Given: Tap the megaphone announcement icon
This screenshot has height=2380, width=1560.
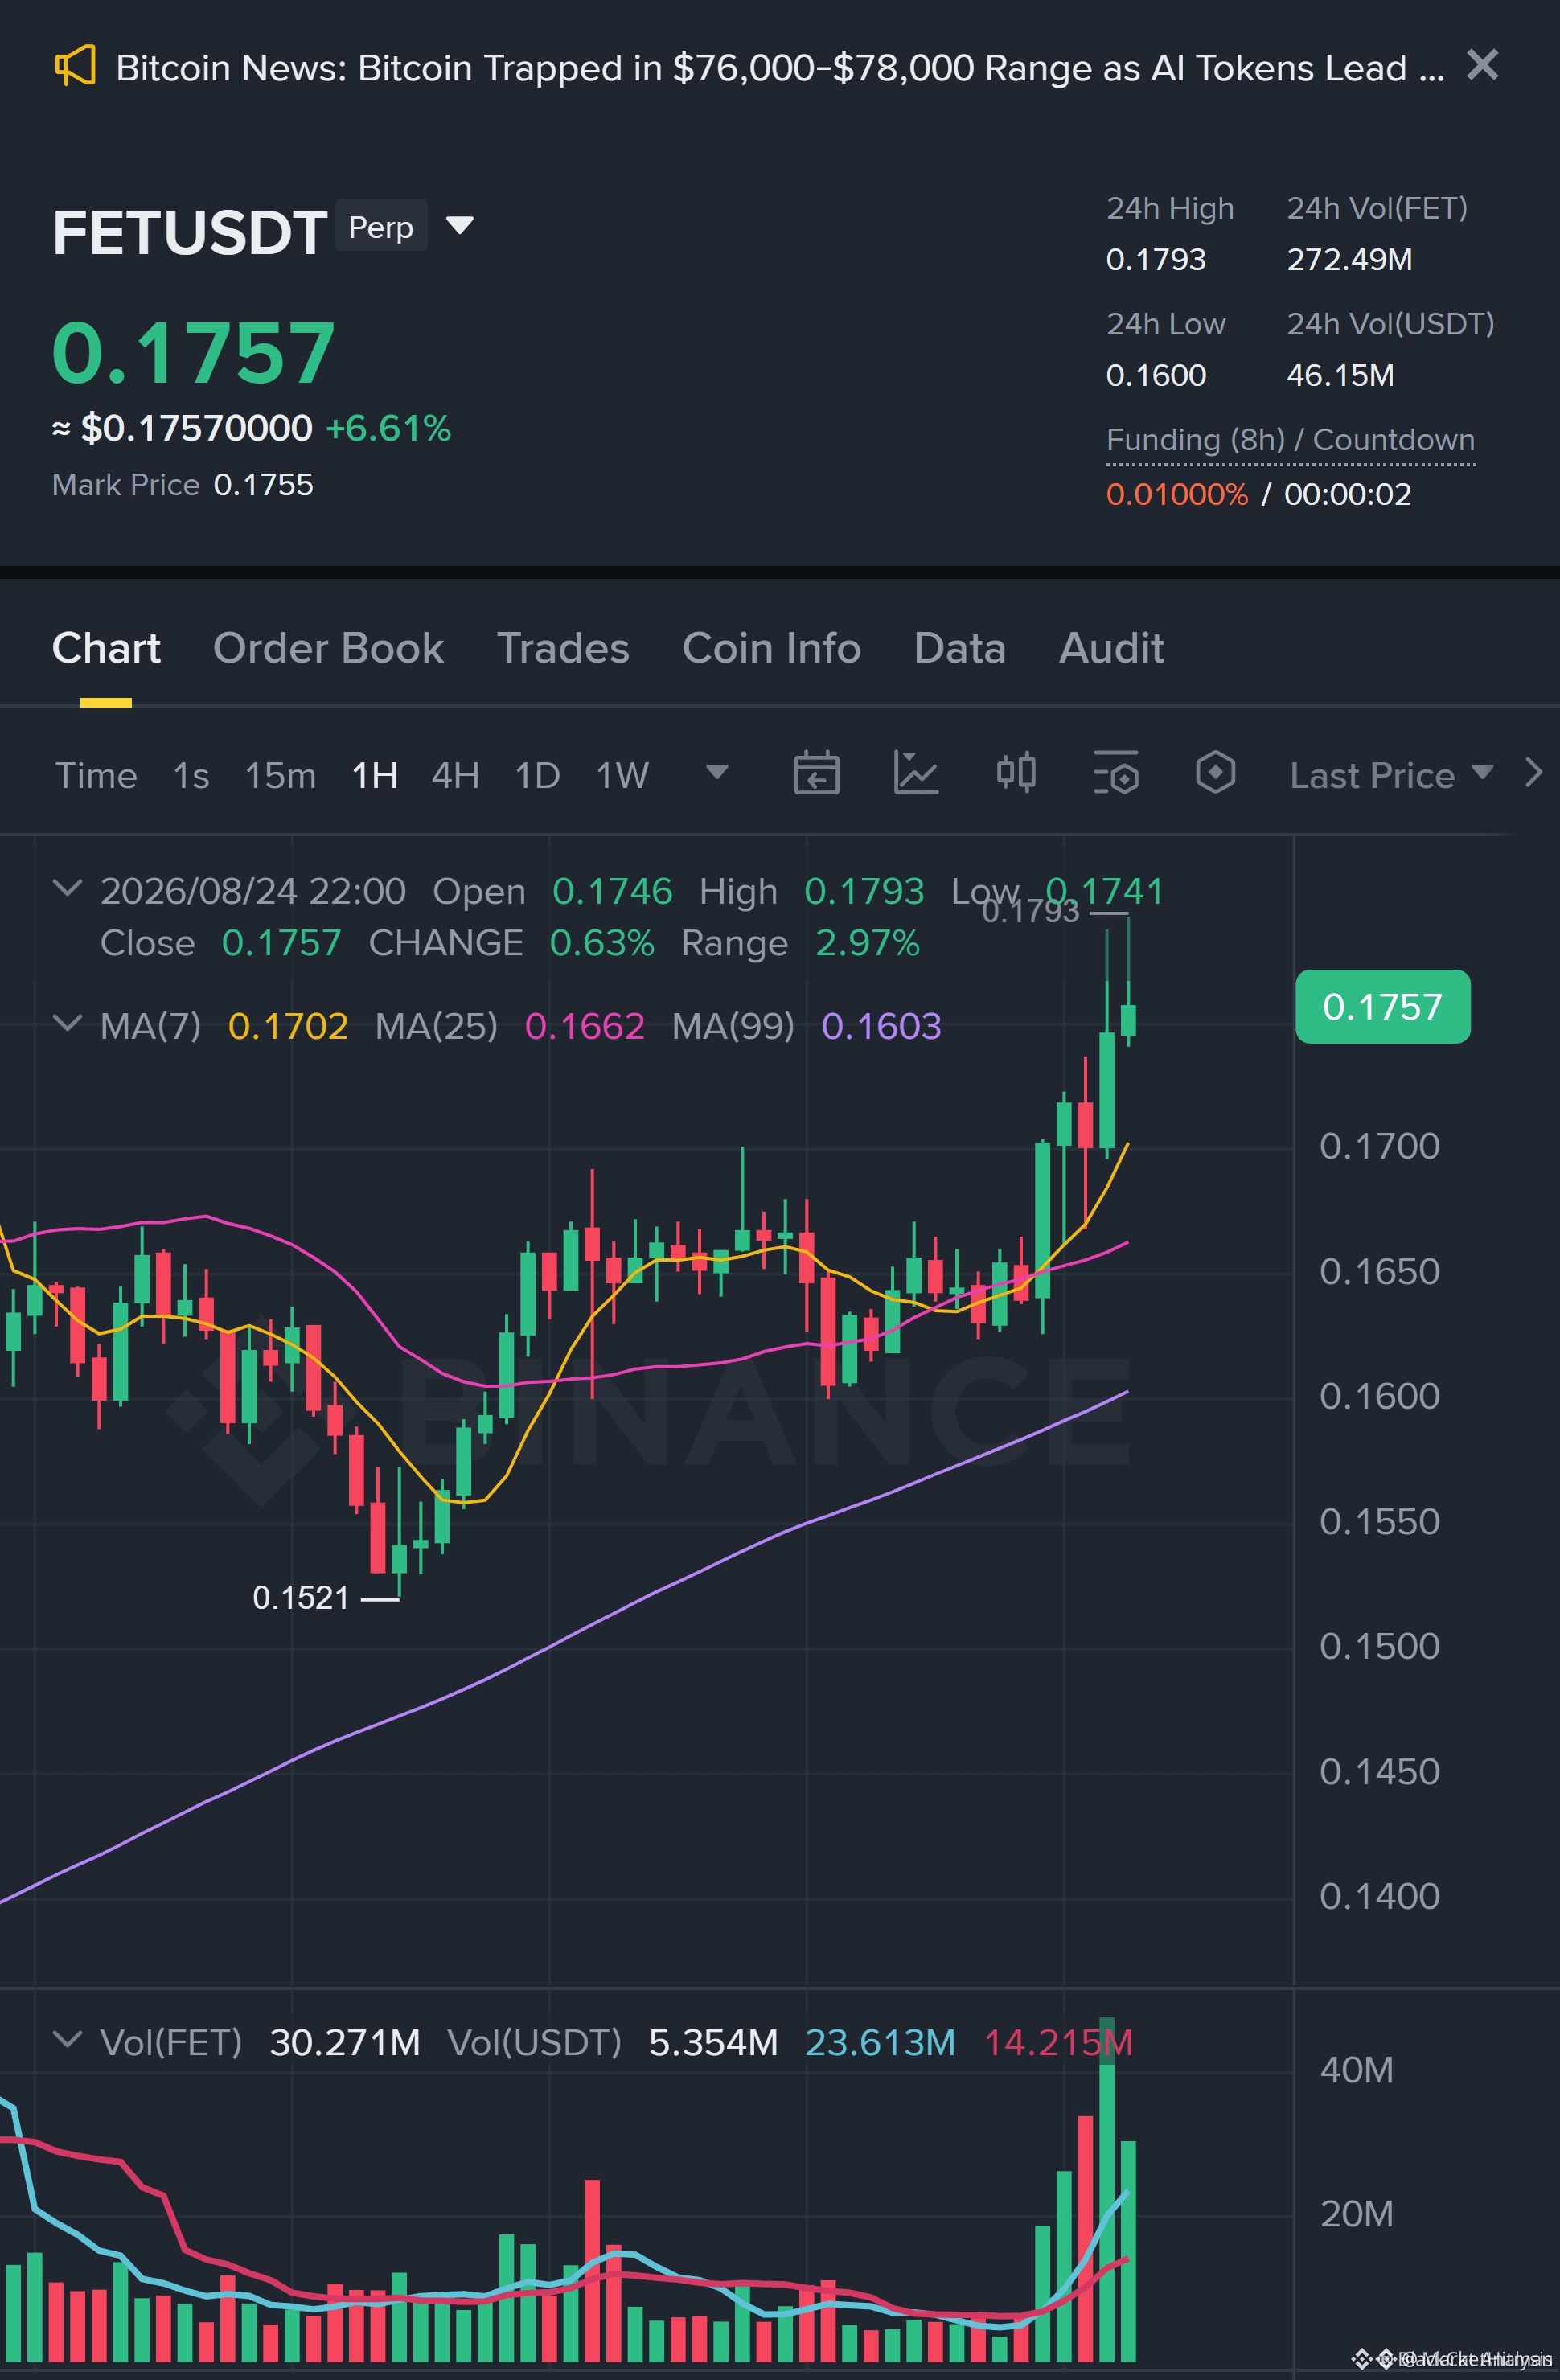Looking at the screenshot, I should click(75, 66).
